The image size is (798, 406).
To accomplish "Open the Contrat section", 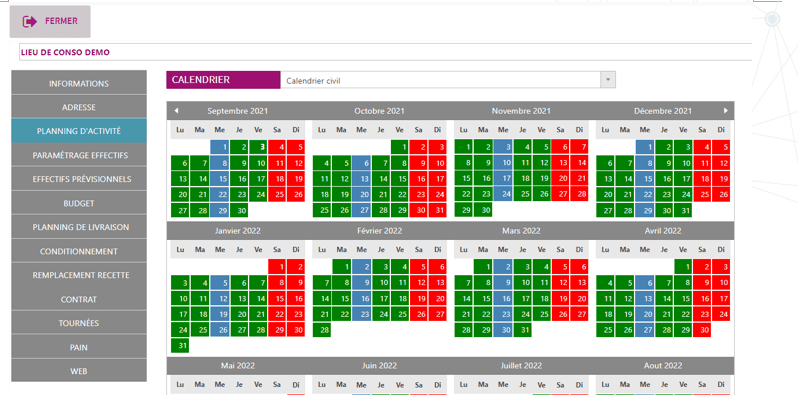I will [79, 299].
